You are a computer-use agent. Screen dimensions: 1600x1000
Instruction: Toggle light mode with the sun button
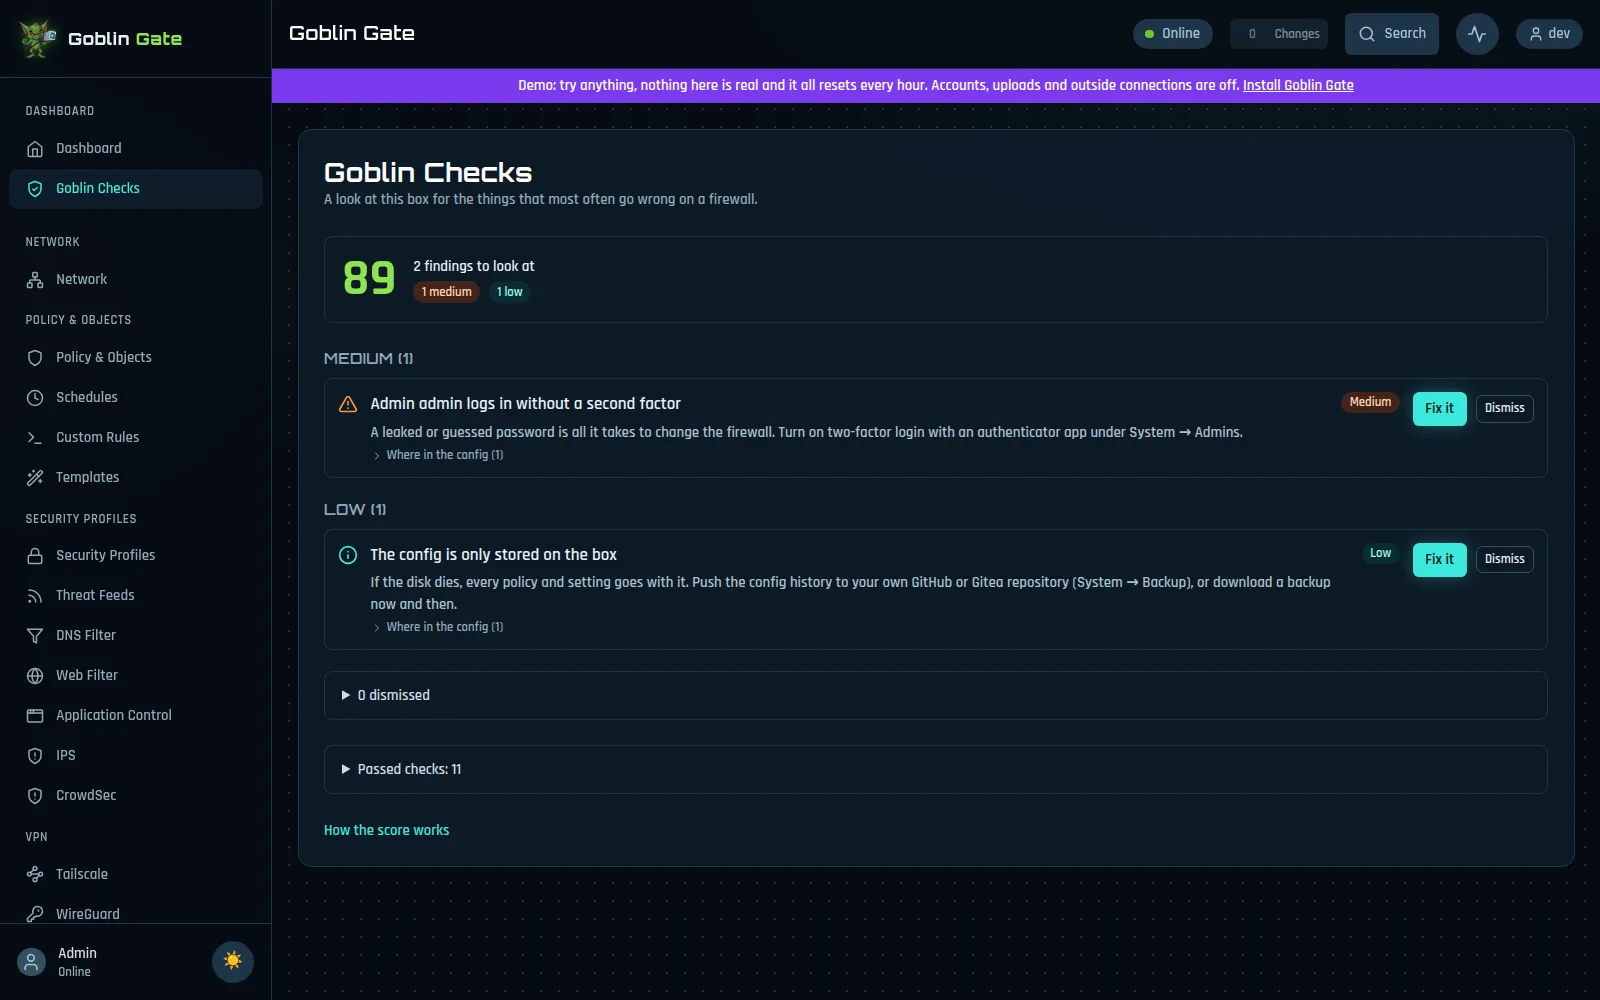pyautogui.click(x=233, y=961)
